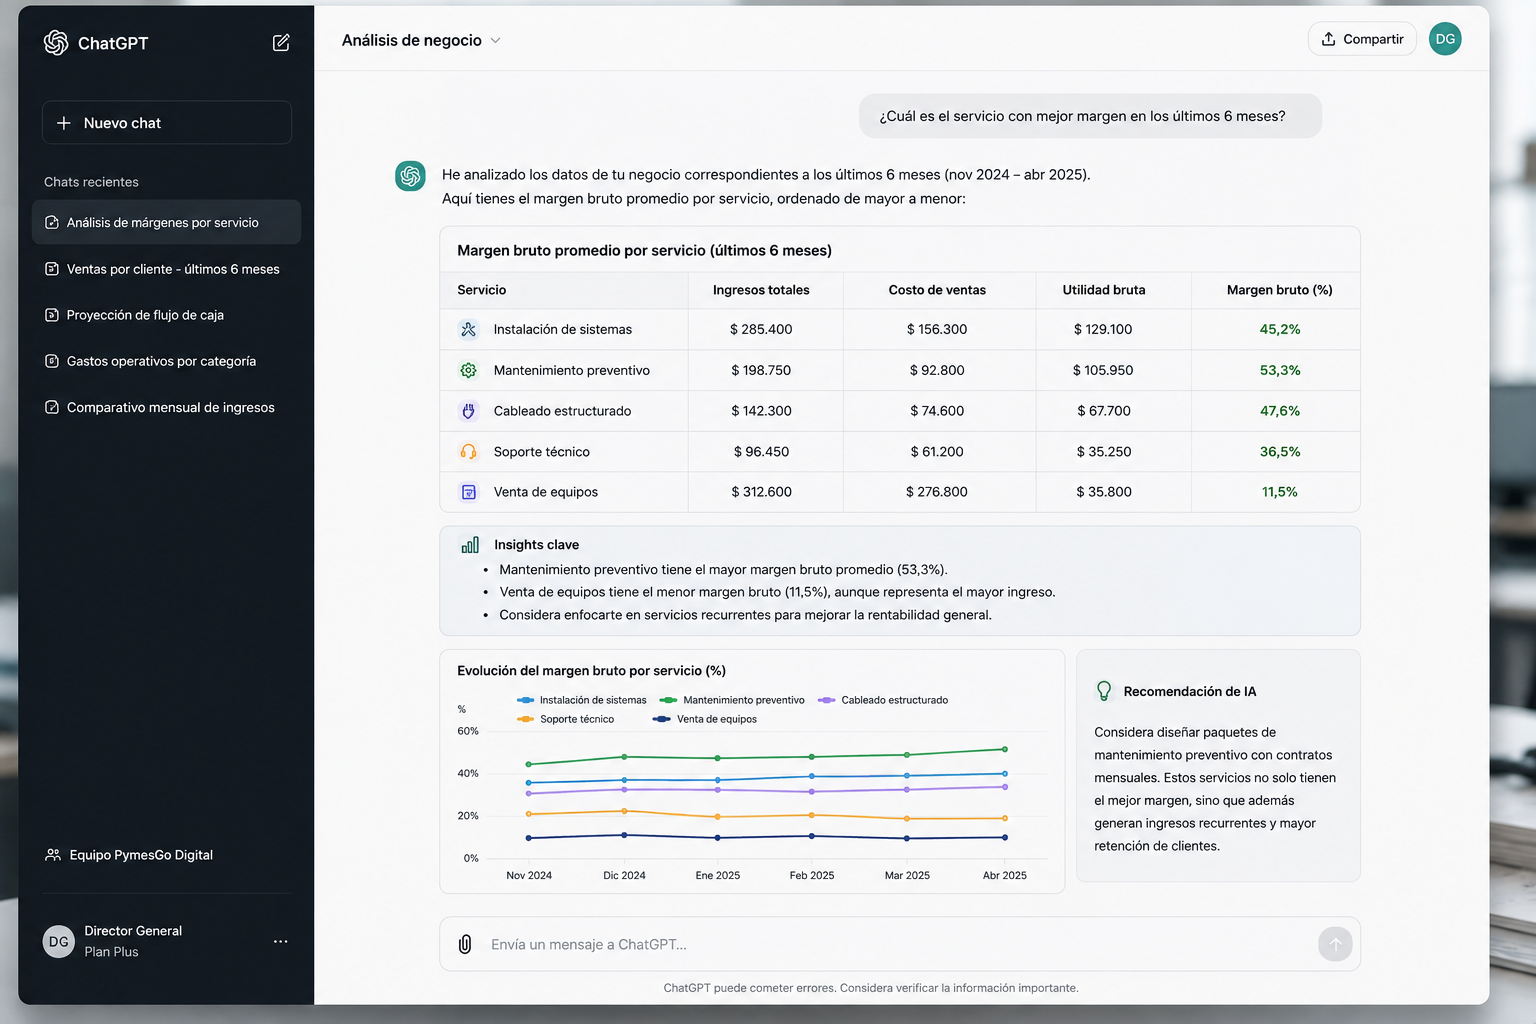Click the Instalación de sistemas tools icon

(x=468, y=329)
